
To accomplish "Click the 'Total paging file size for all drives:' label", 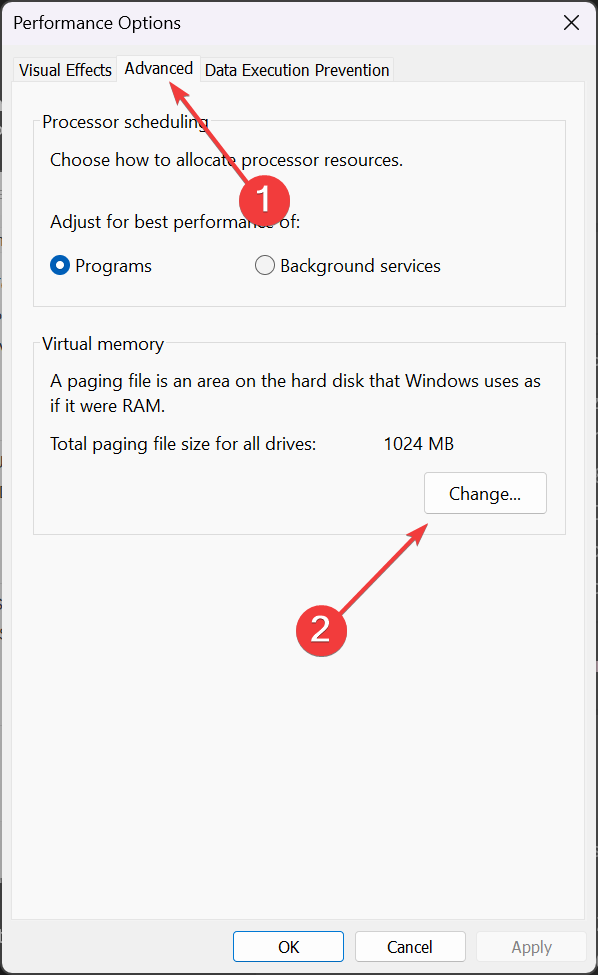I will point(183,444).
